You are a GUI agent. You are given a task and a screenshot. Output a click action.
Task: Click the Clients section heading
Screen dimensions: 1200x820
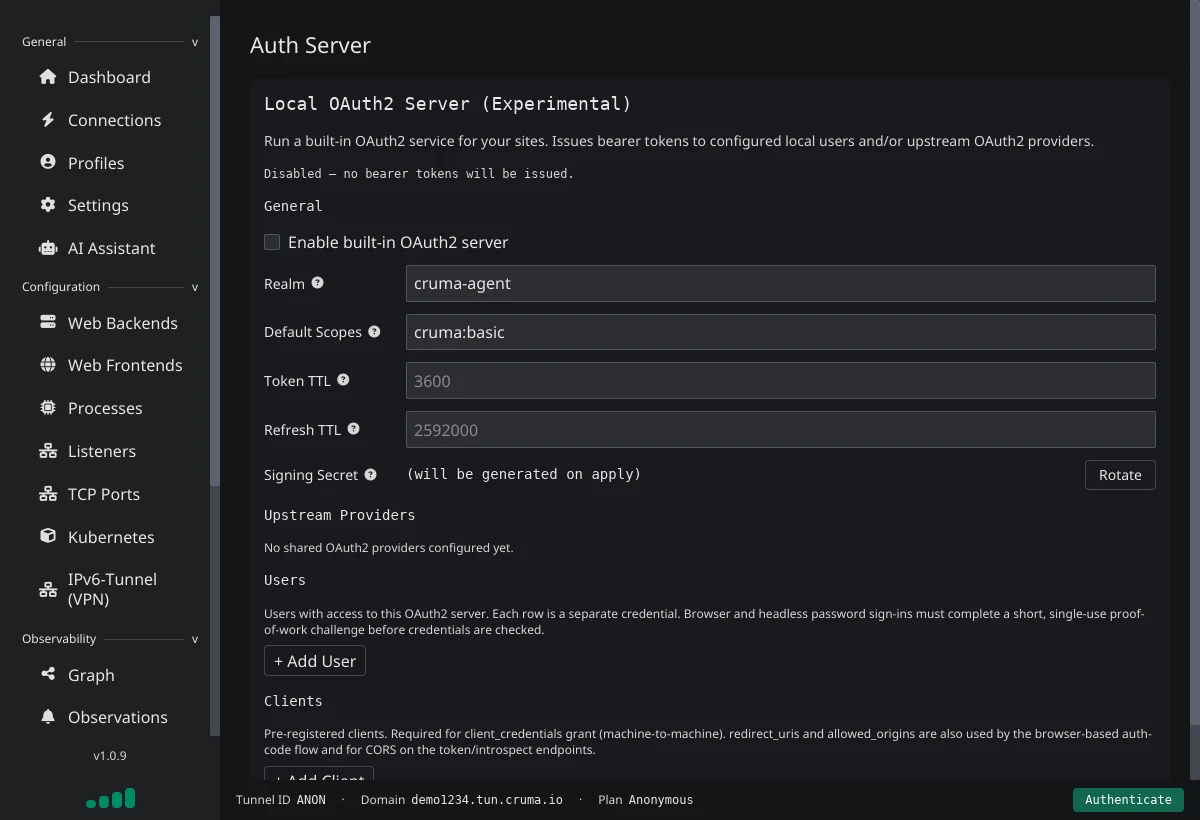click(293, 701)
